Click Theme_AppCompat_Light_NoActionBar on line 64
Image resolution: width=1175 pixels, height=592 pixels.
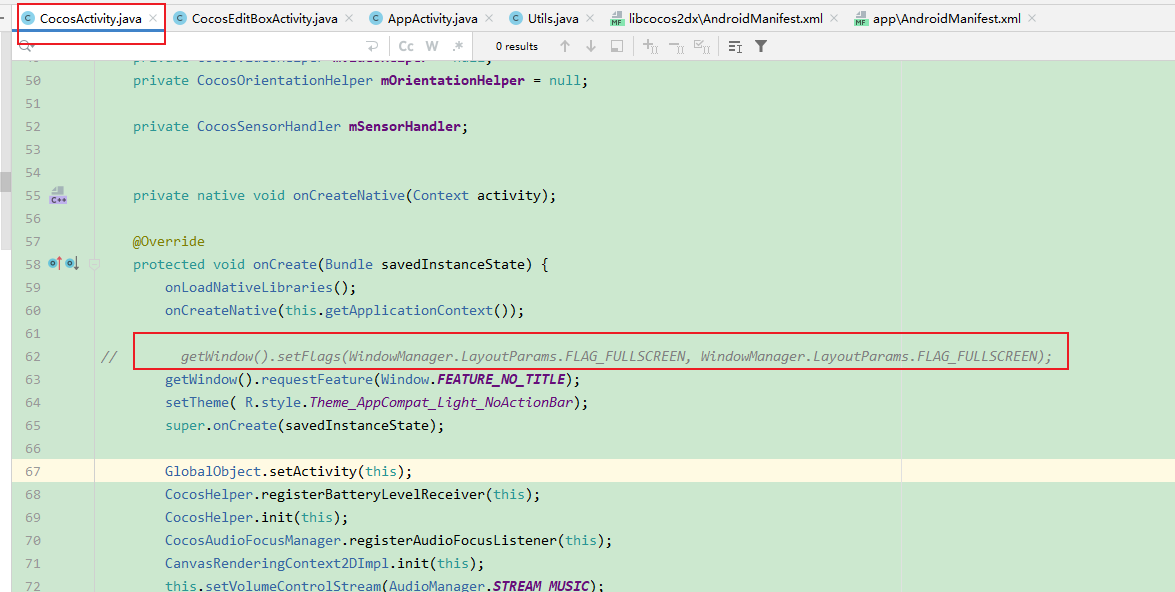441,402
